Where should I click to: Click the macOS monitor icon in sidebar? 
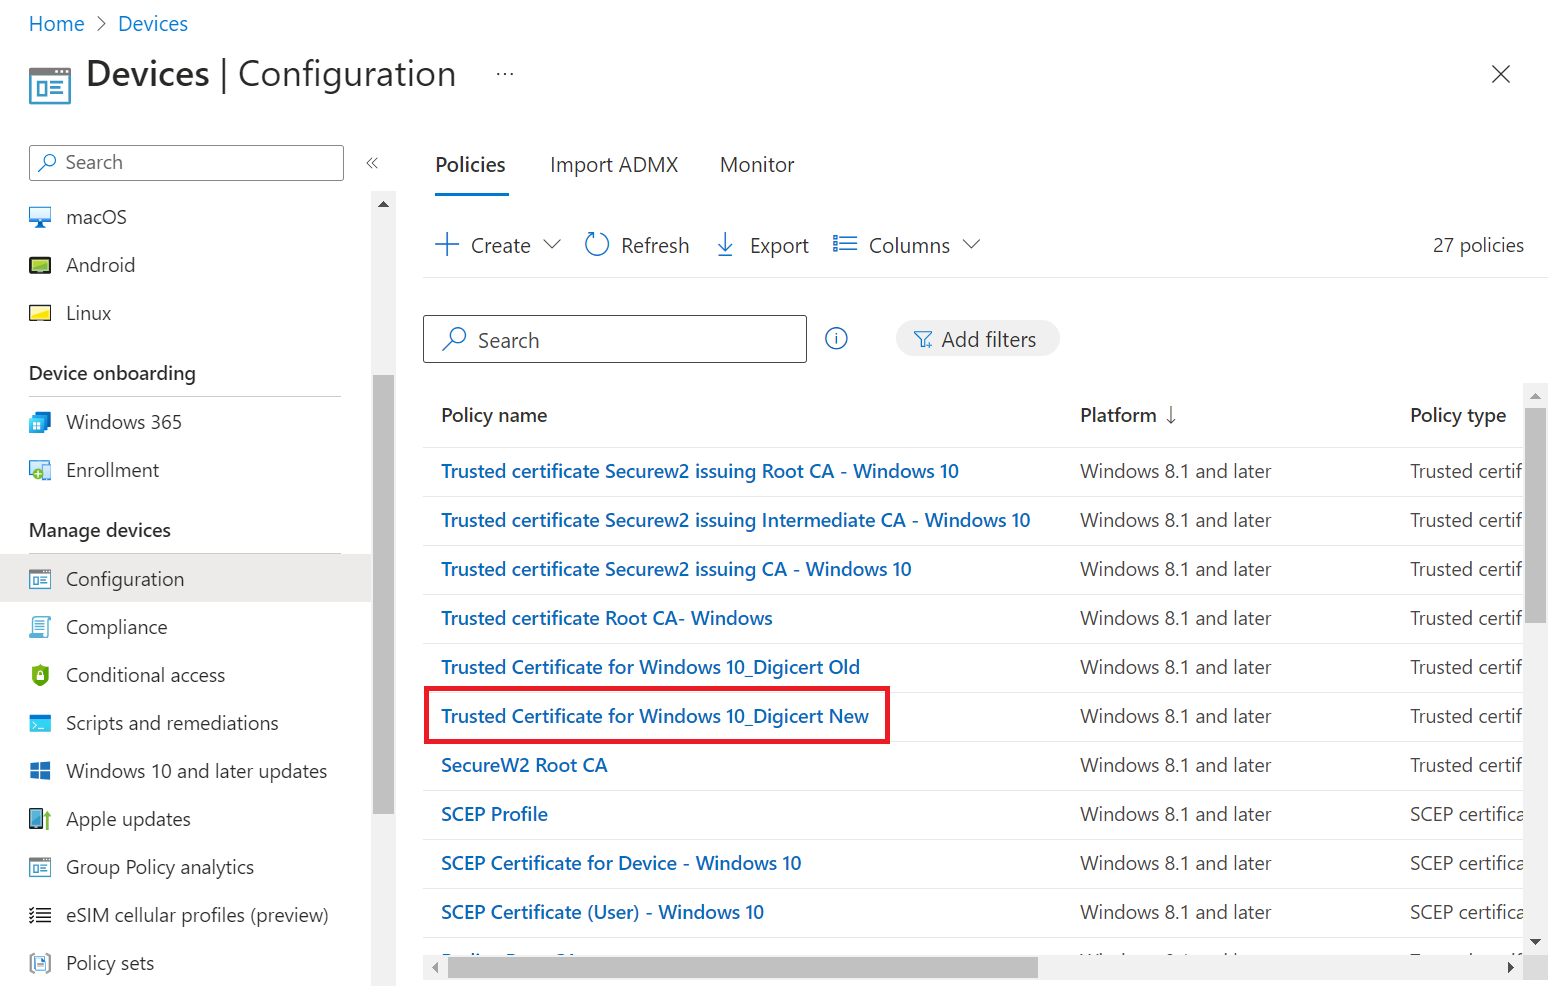[40, 217]
